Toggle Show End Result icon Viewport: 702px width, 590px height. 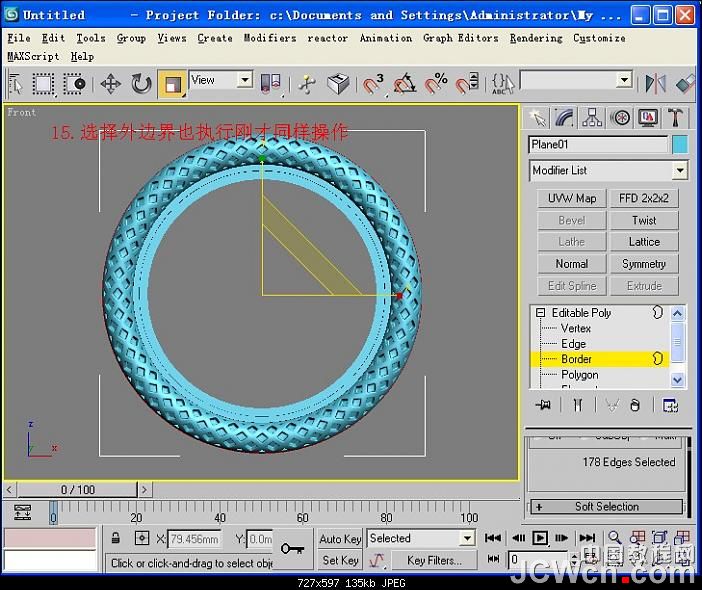(x=578, y=405)
